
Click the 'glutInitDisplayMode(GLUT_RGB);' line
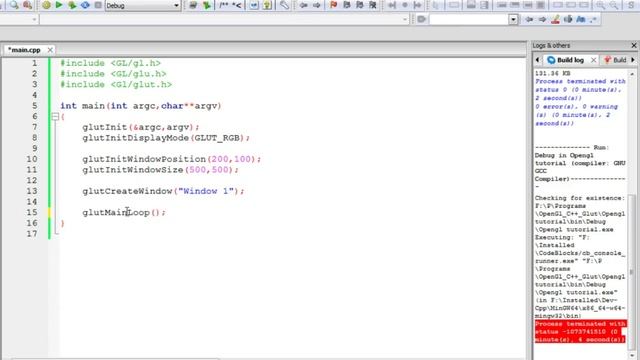pos(166,138)
